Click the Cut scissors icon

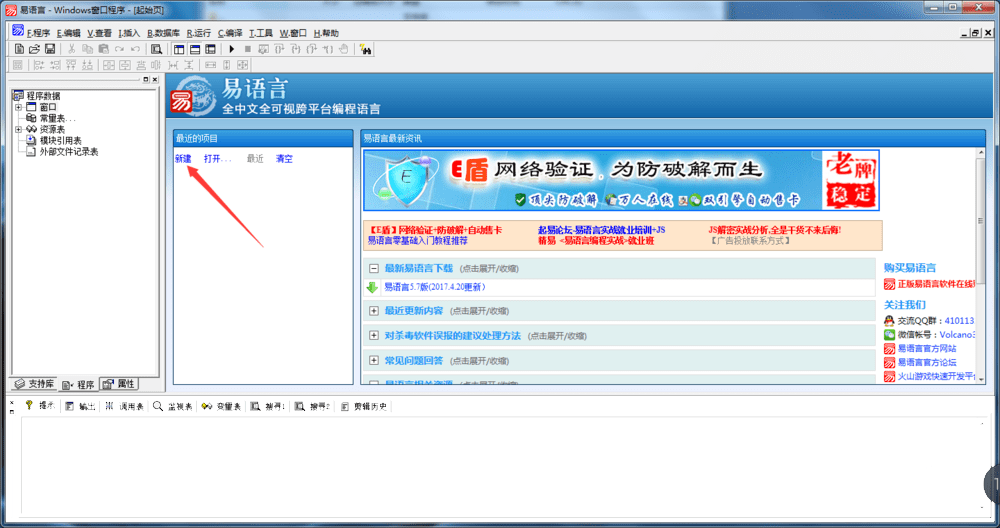point(71,49)
